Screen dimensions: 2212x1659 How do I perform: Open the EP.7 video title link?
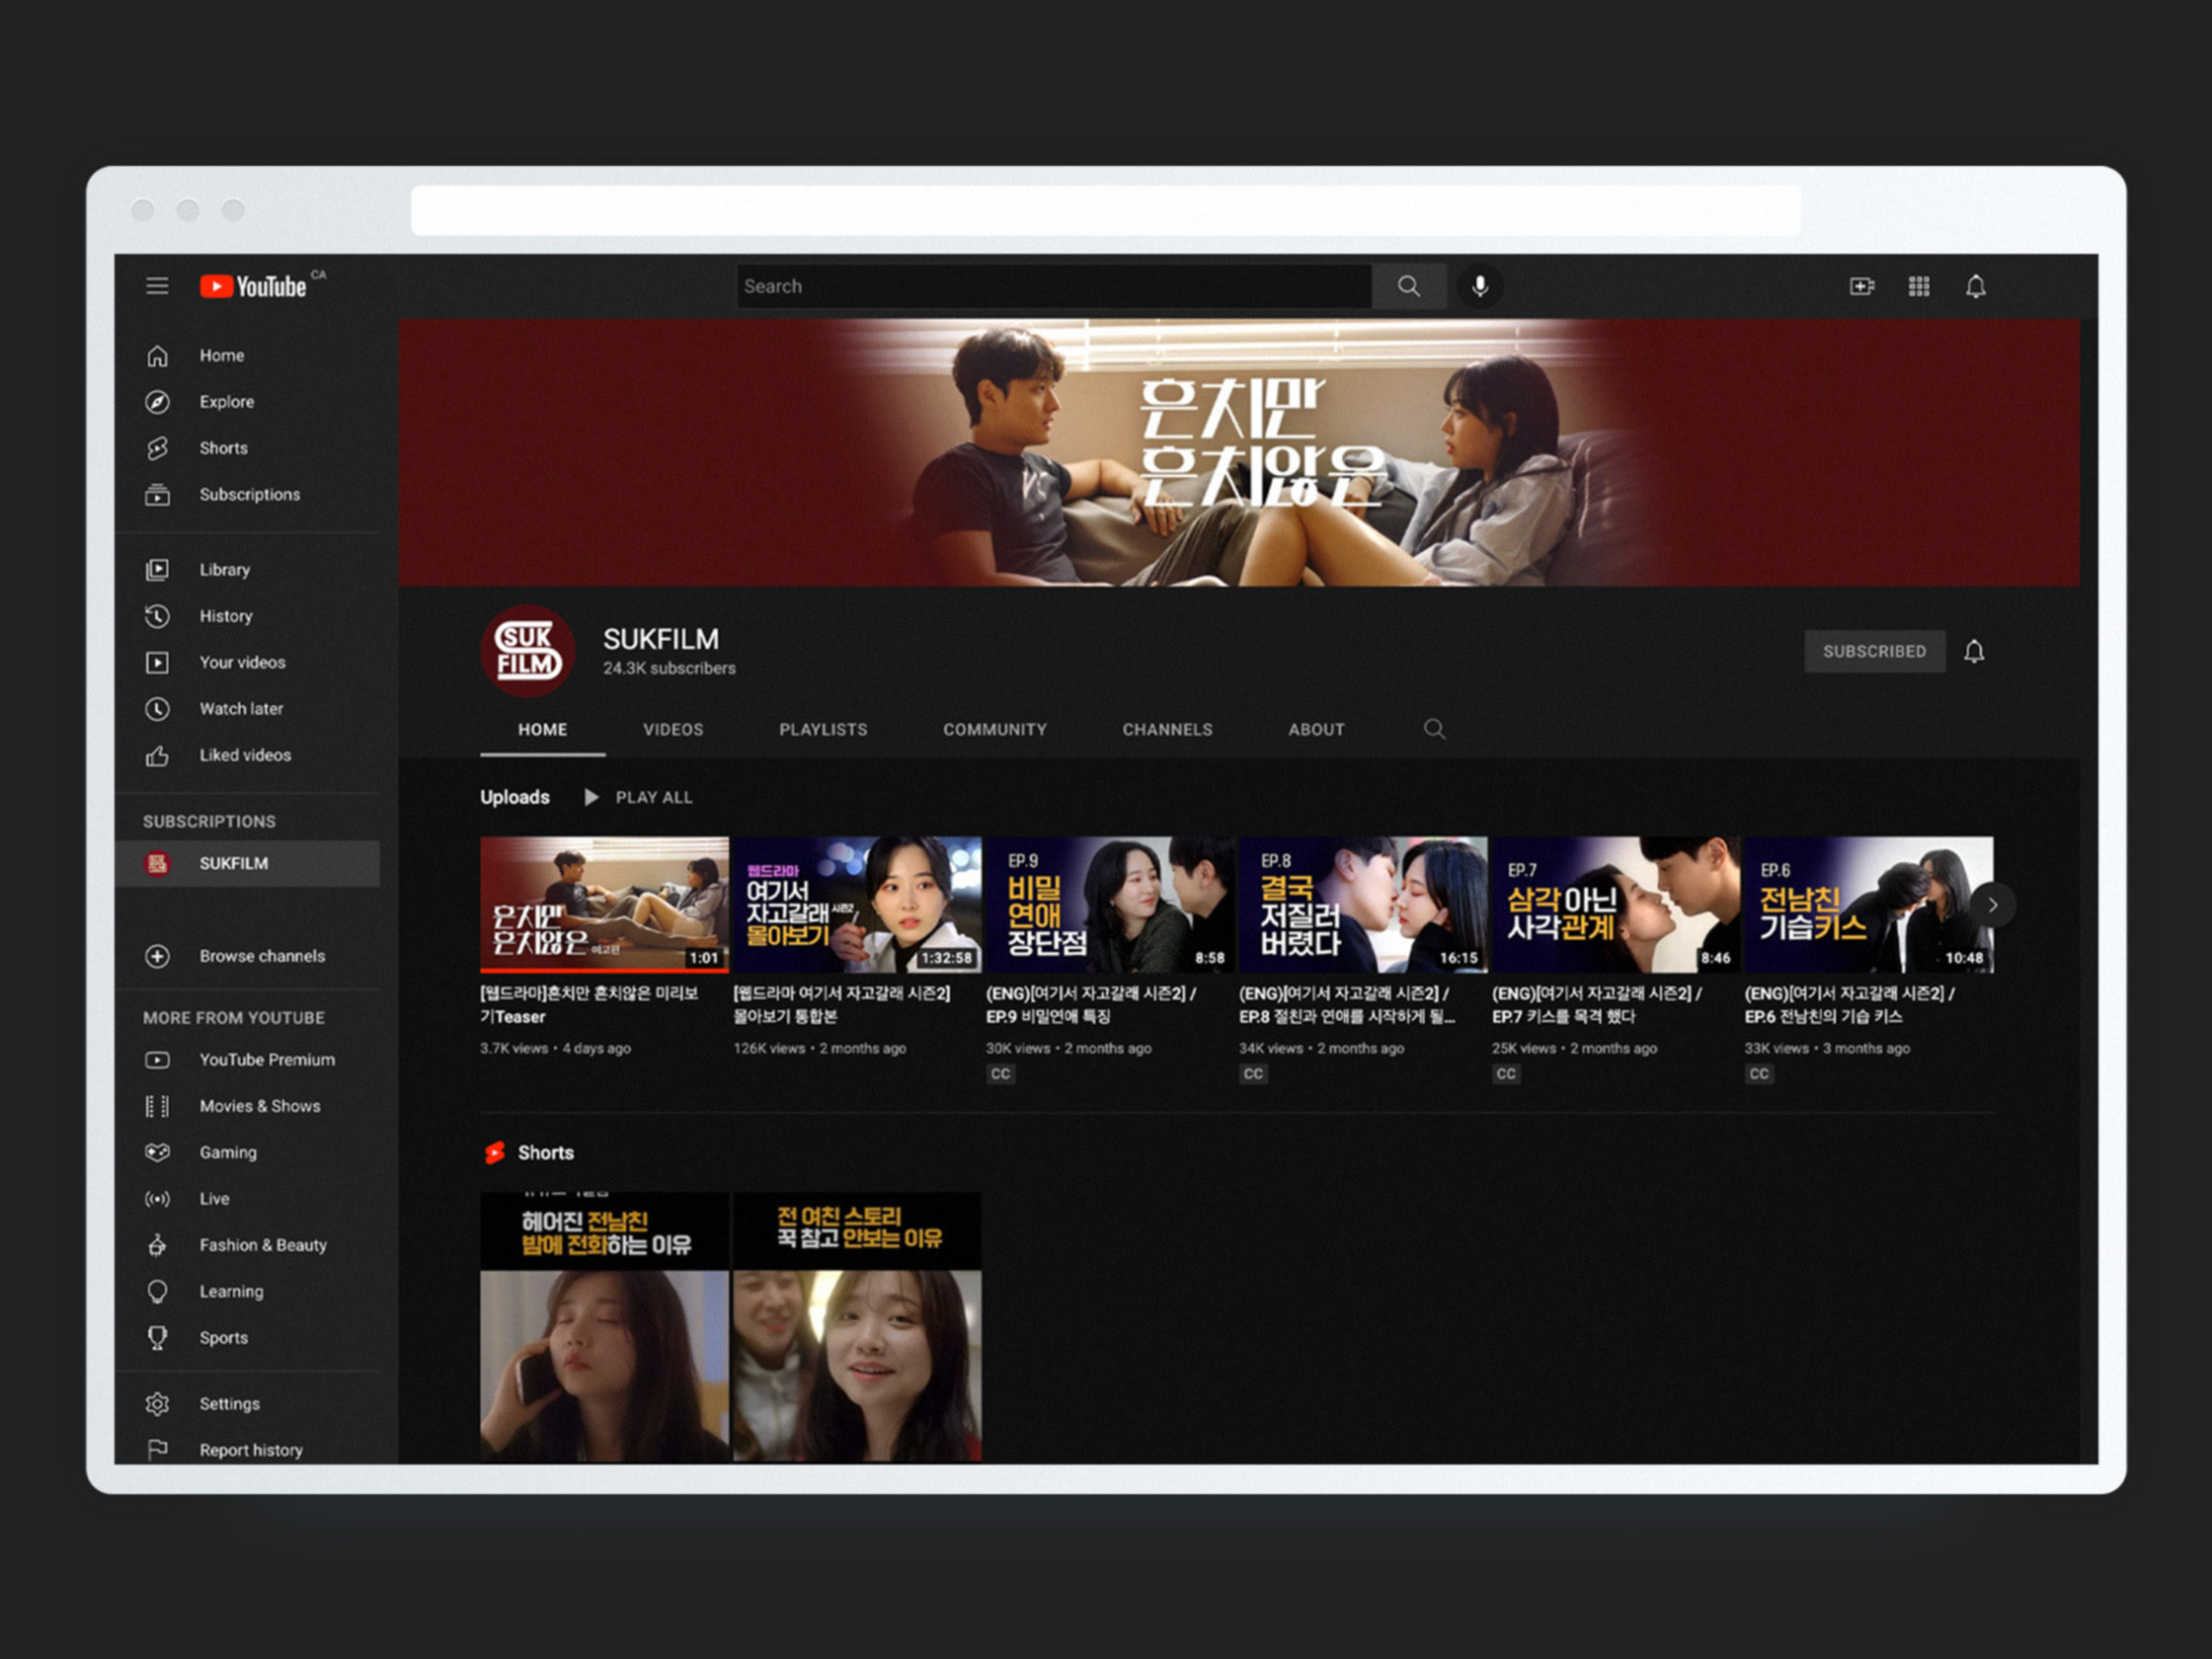(x=1597, y=1005)
